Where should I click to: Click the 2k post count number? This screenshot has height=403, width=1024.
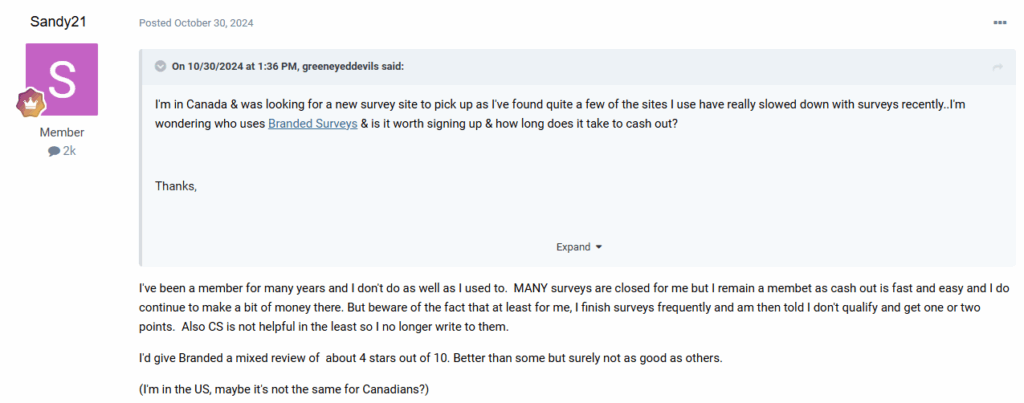coord(69,151)
